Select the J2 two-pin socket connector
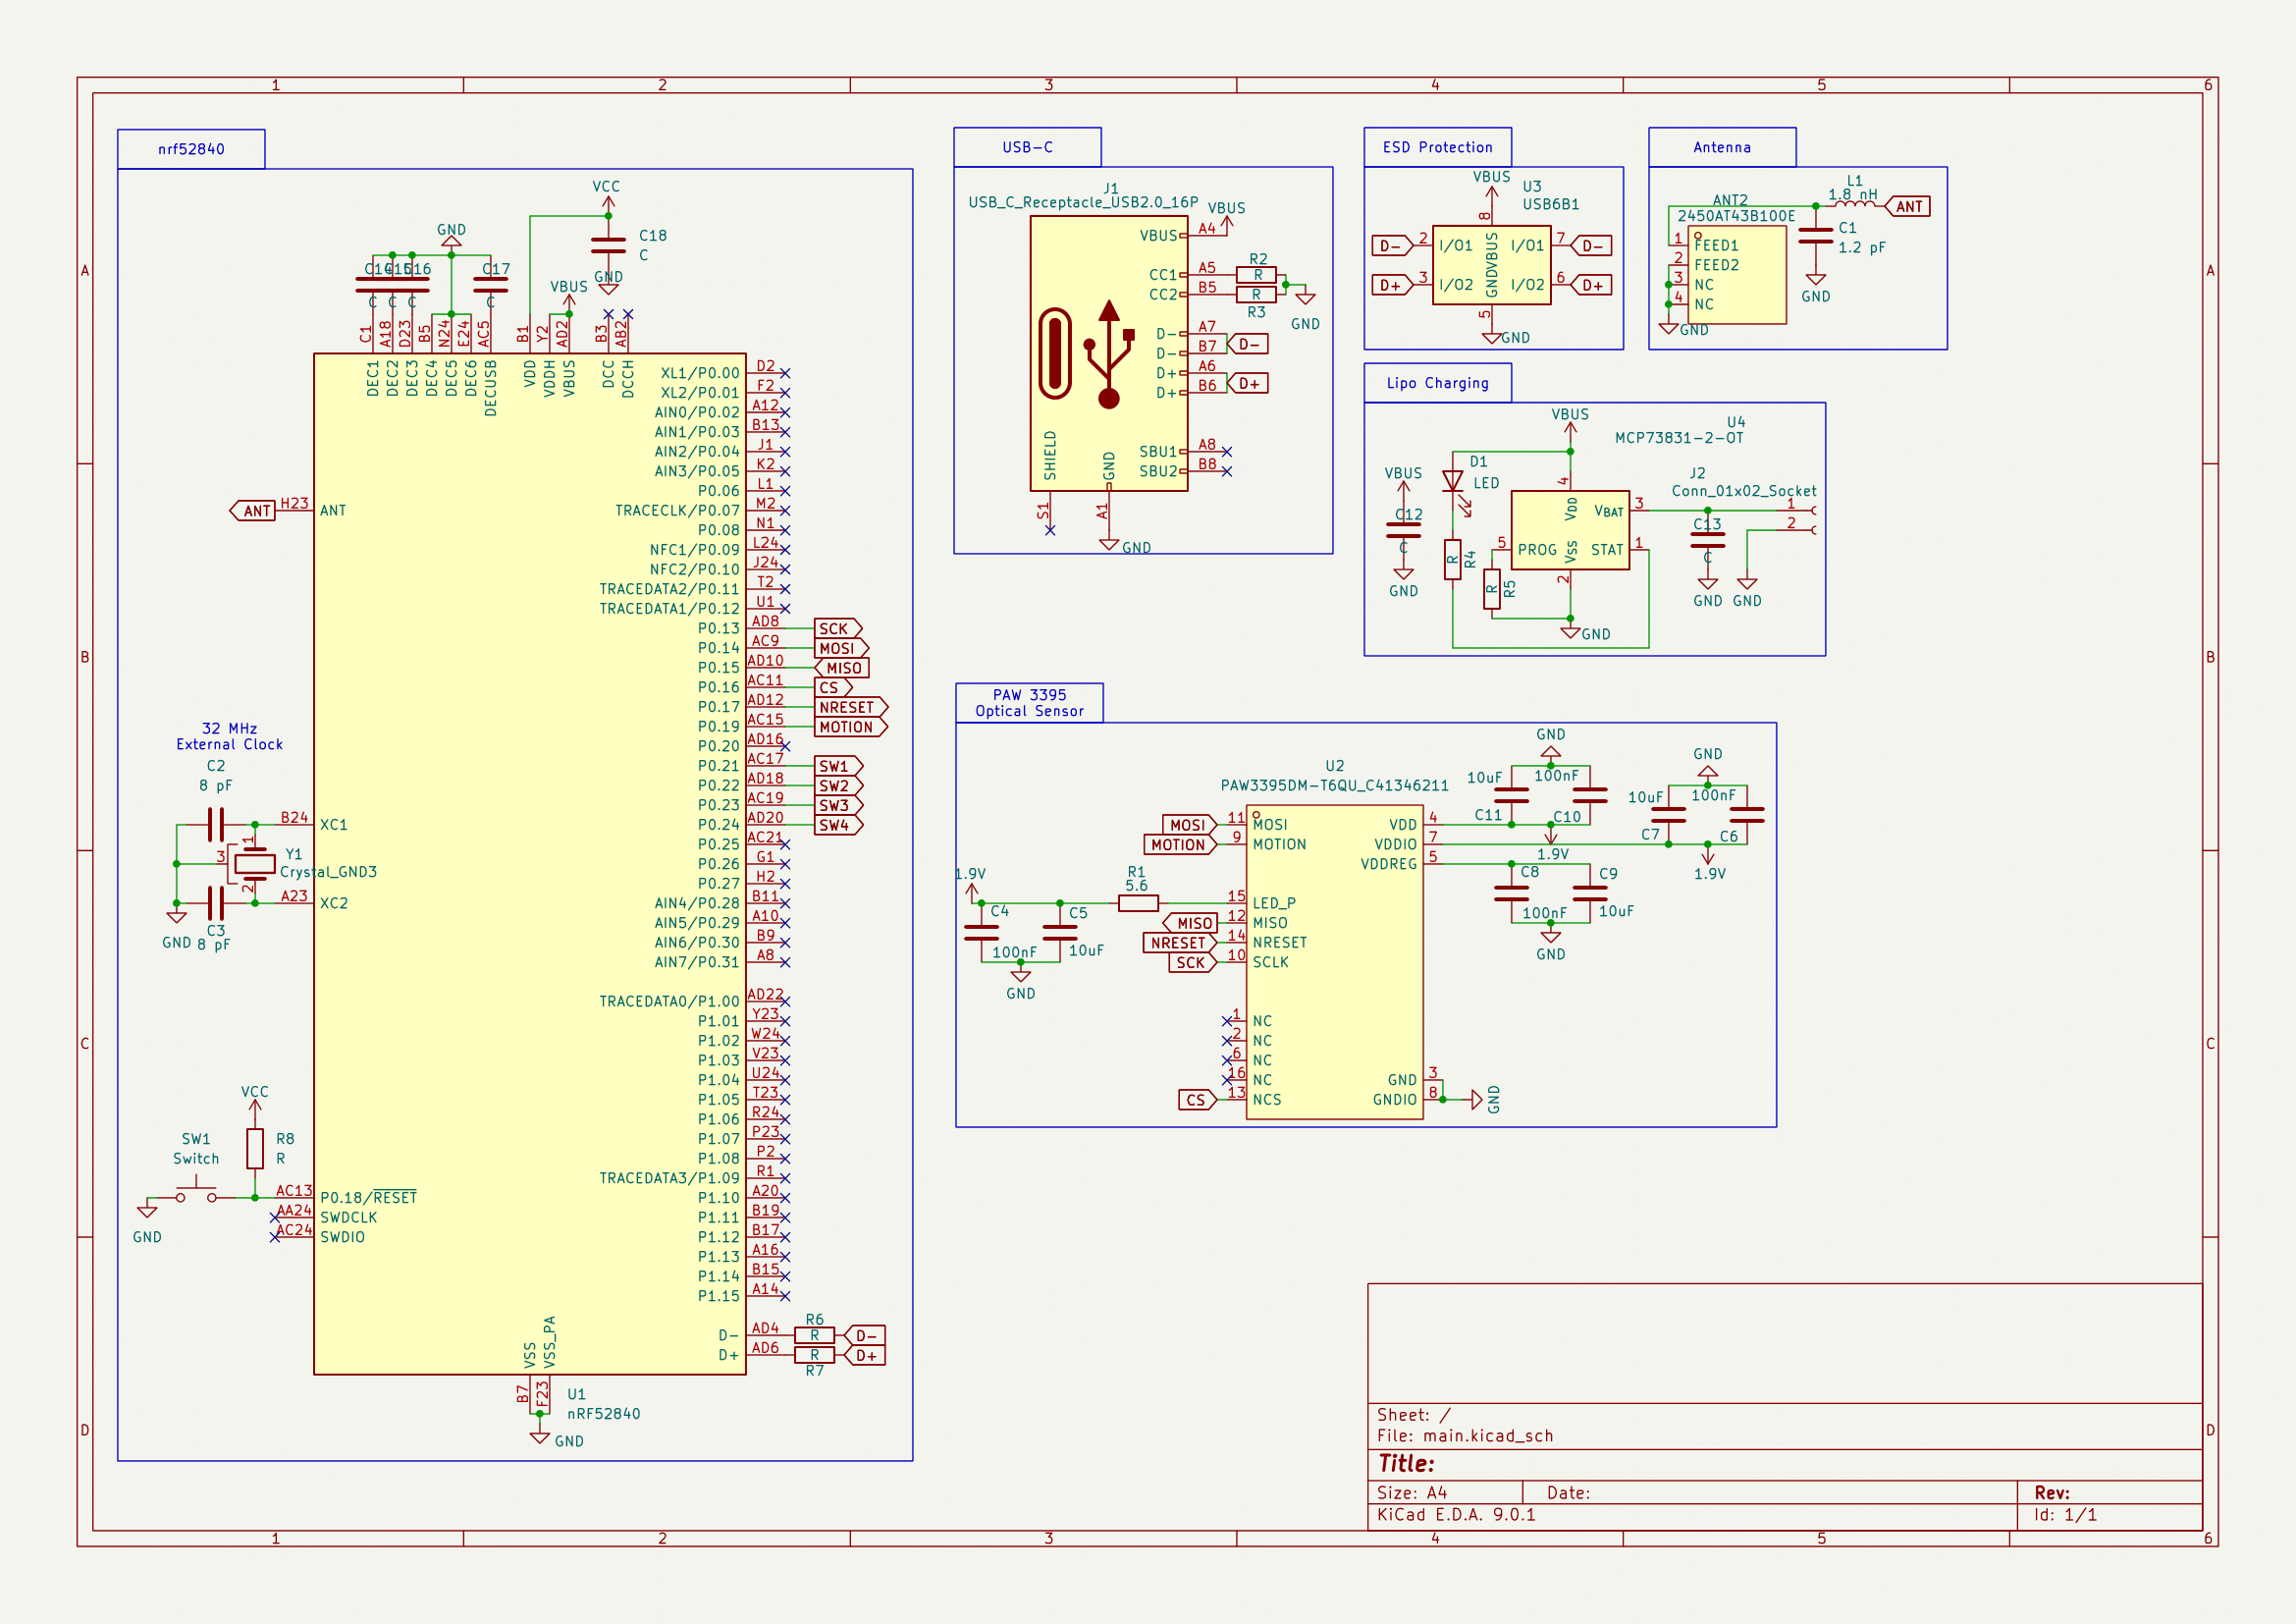The width and height of the screenshot is (2296, 1624). (1800, 520)
